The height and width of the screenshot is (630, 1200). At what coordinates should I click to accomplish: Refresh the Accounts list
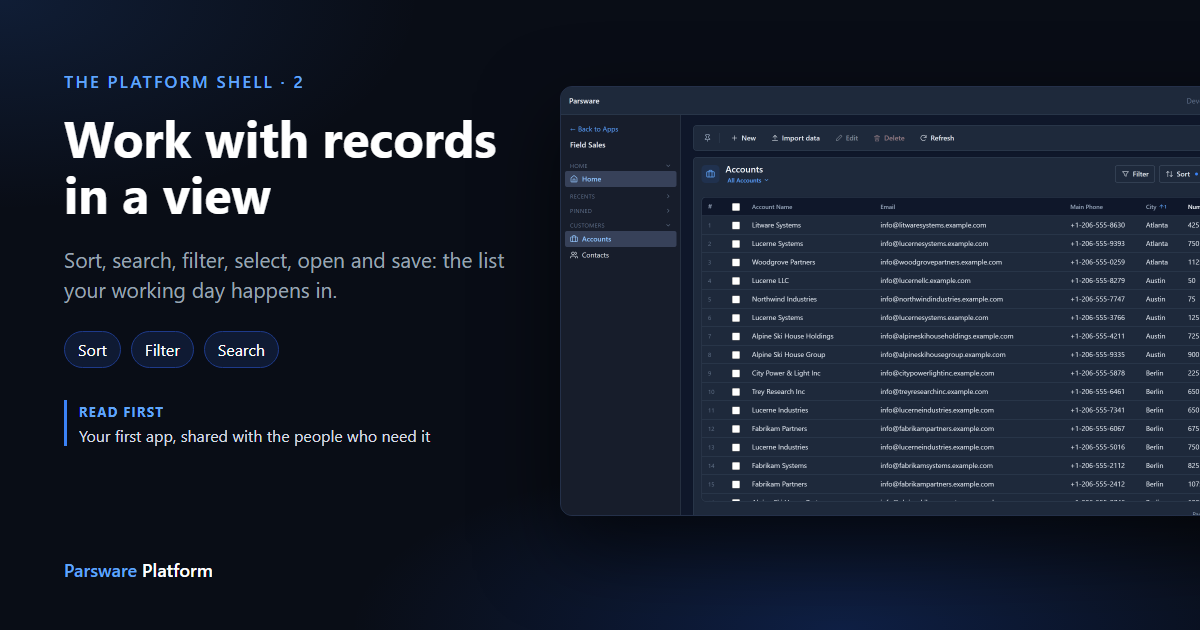point(937,138)
